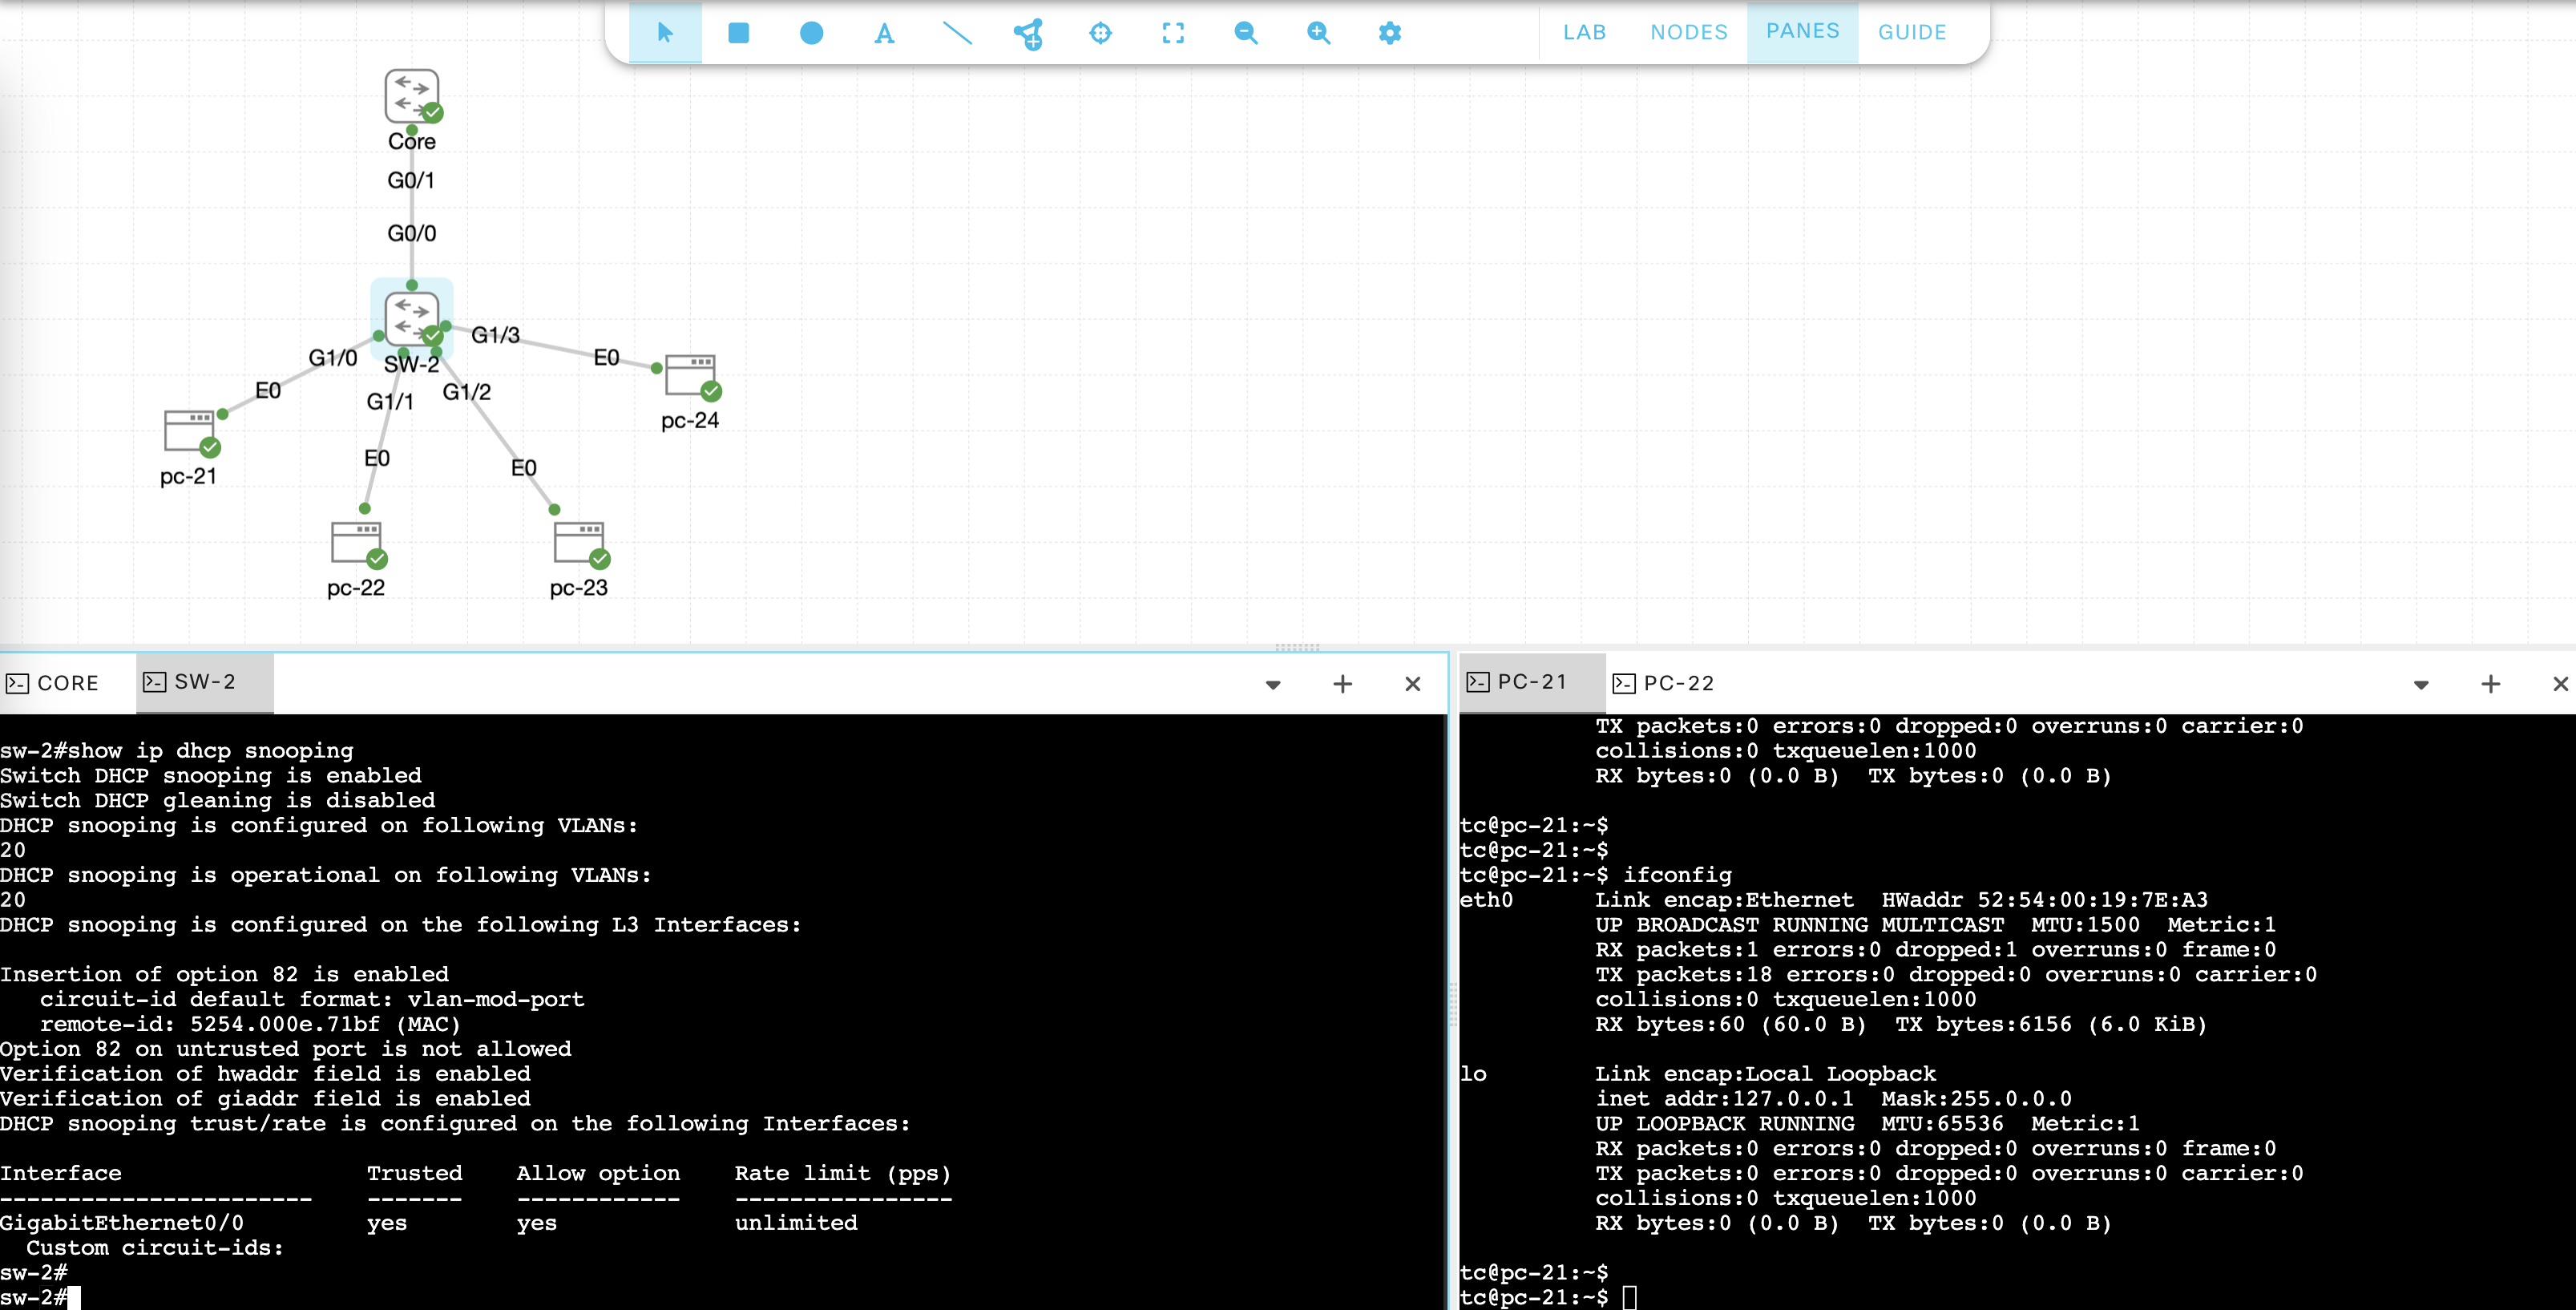The image size is (2576, 1310).
Task: Zoom out of the topology canvas
Action: pos(1245,33)
